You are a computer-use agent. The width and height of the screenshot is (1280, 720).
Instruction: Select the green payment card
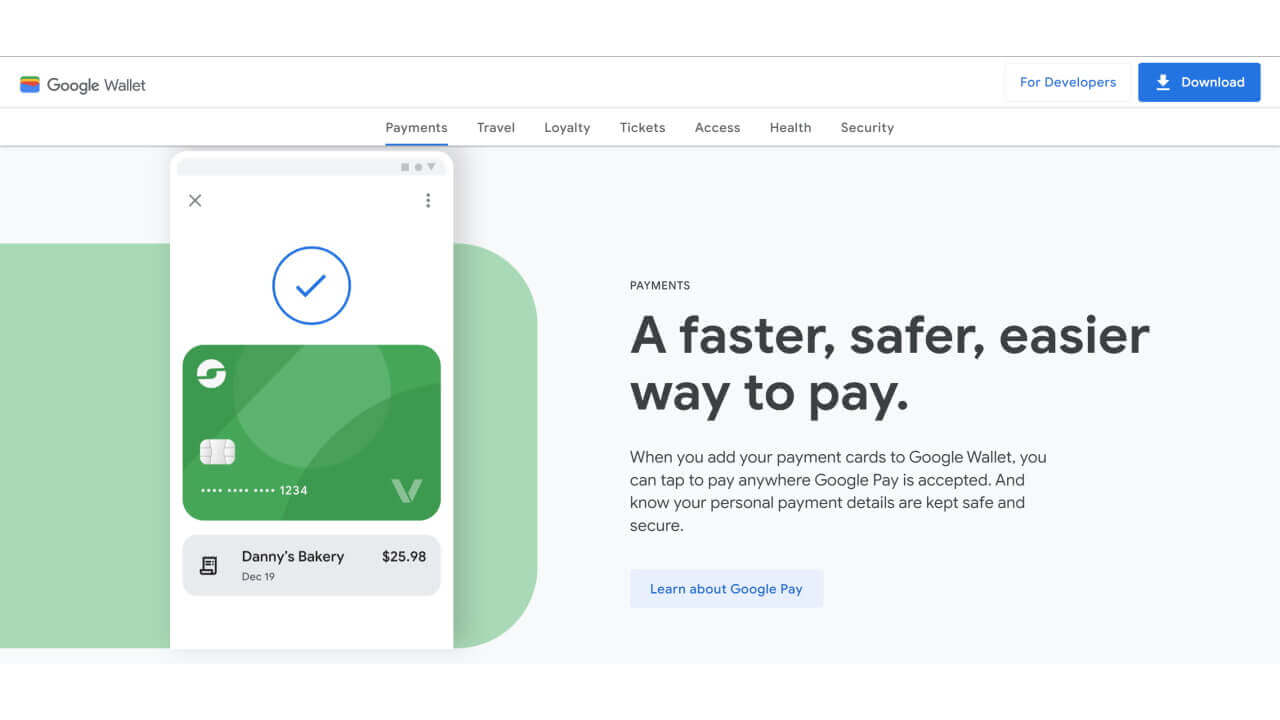pos(311,432)
